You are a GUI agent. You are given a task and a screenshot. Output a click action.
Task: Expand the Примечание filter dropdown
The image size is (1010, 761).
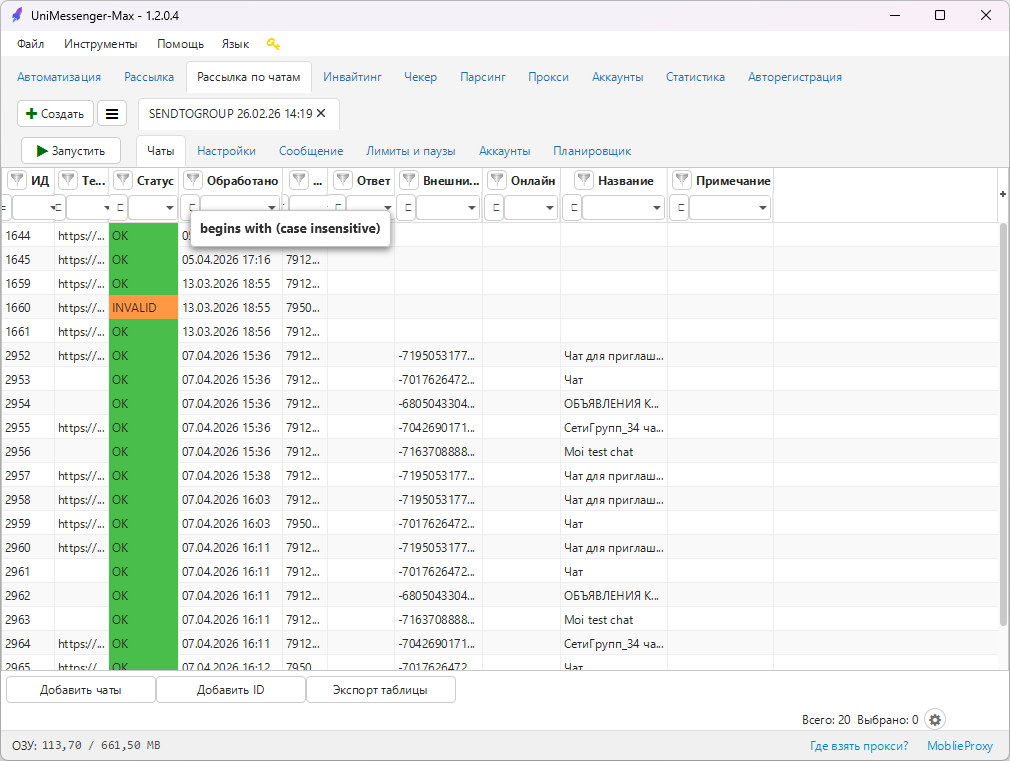pyautogui.click(x=763, y=207)
